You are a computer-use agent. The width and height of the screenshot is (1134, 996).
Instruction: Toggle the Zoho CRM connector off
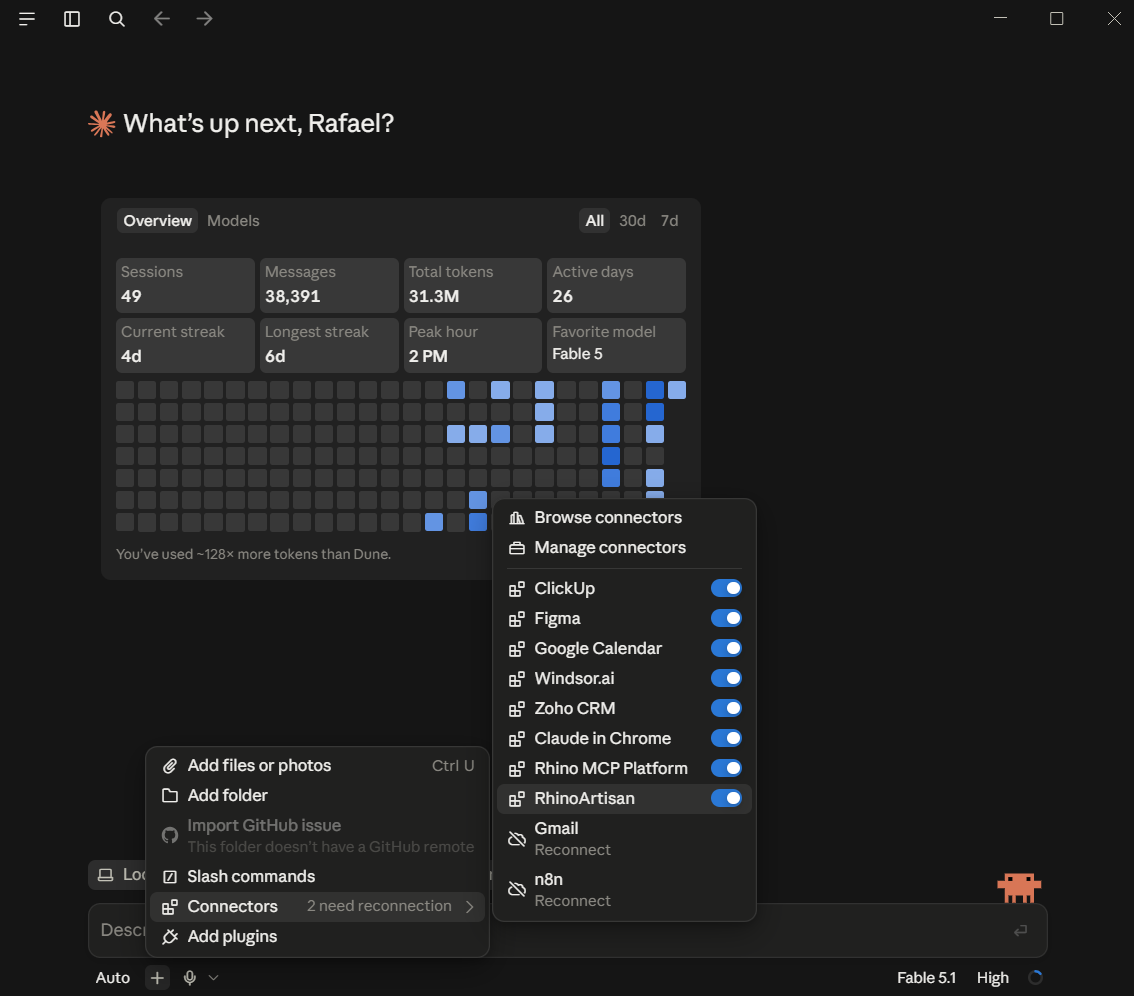tap(726, 708)
